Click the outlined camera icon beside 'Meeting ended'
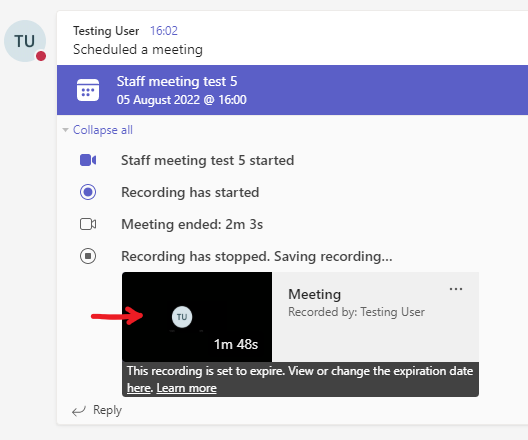528x440 pixels. 88,224
